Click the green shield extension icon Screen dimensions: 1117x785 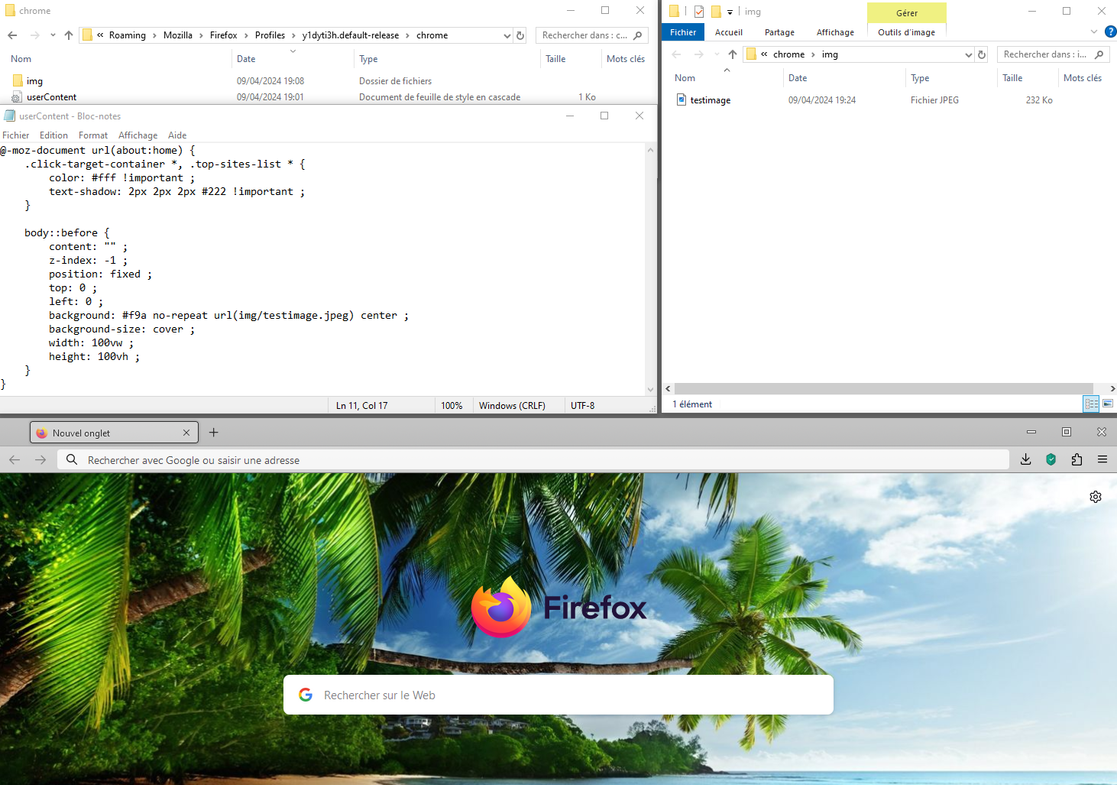pyautogui.click(x=1051, y=460)
